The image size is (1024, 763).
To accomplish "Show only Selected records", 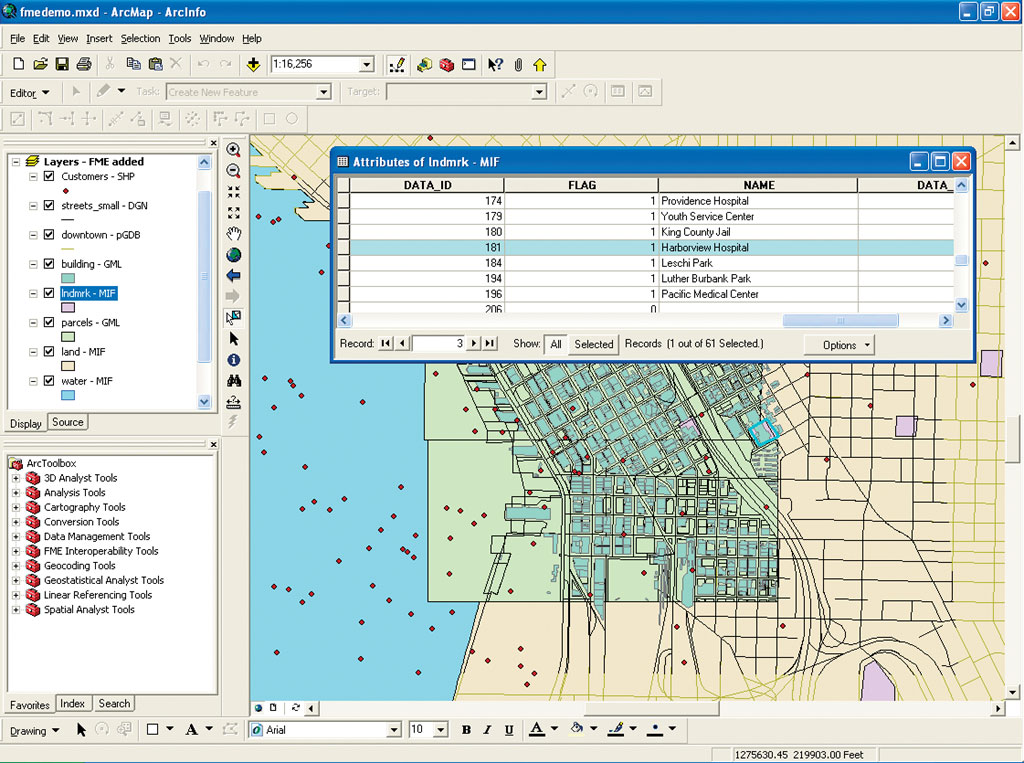I will 593,344.
